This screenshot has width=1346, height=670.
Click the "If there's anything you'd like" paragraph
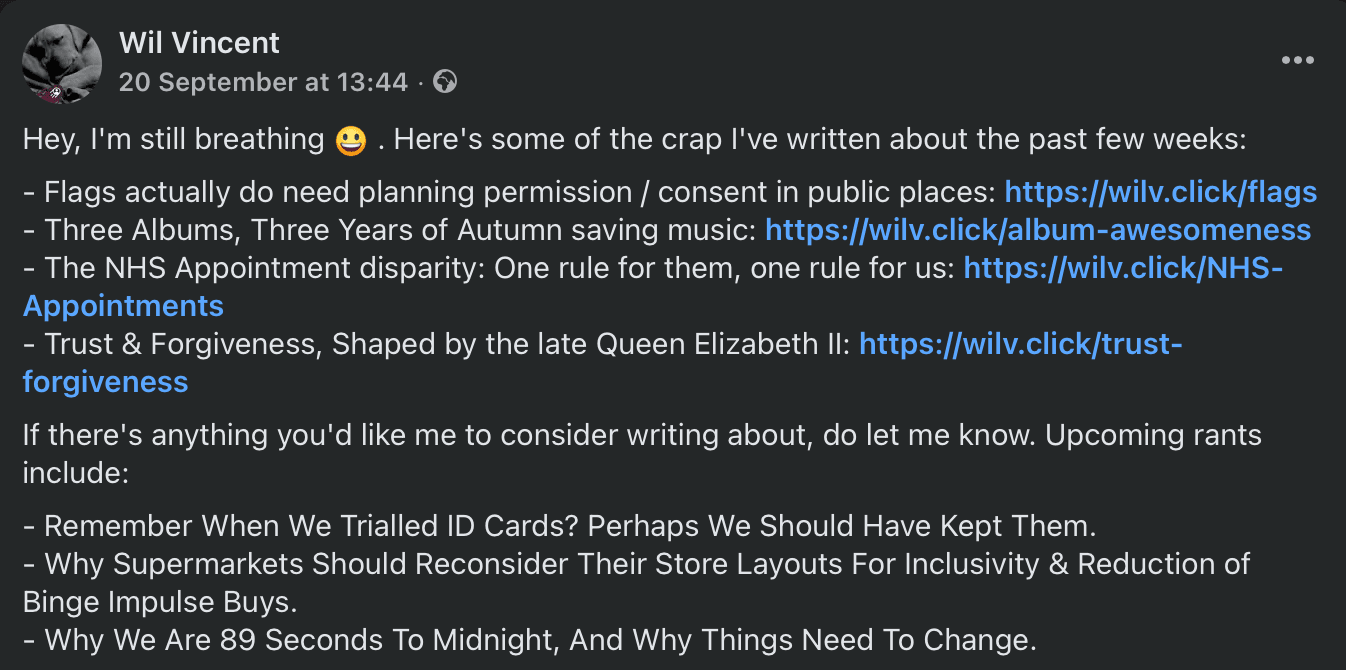click(640, 436)
